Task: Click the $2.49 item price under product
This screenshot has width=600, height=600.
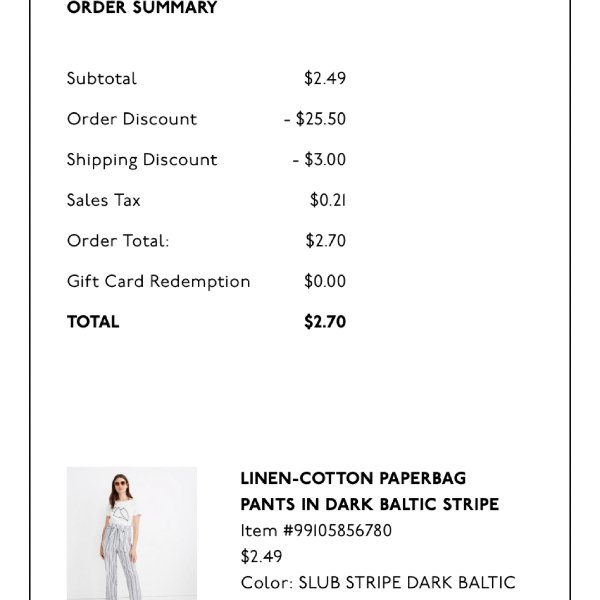Action: tap(261, 556)
